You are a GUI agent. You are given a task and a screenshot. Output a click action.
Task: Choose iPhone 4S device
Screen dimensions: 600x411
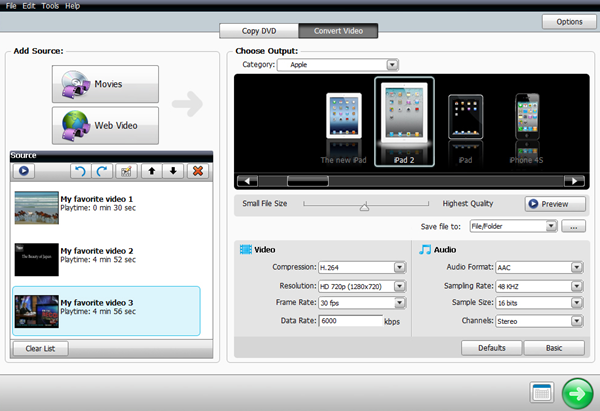[527, 129]
